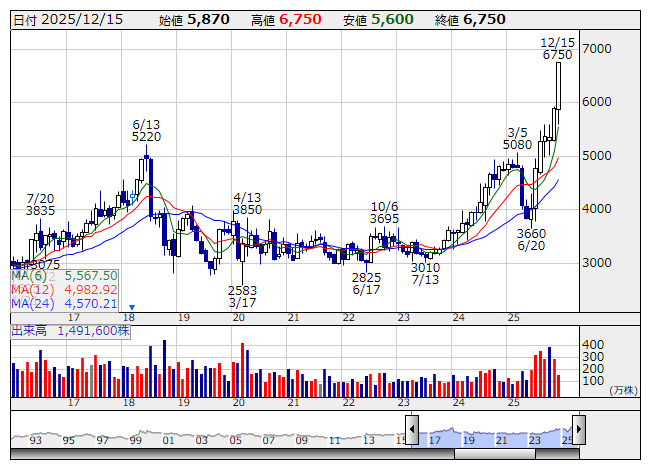
Task: Click the latest tall white candlestick at 6750
Action: coord(558,86)
